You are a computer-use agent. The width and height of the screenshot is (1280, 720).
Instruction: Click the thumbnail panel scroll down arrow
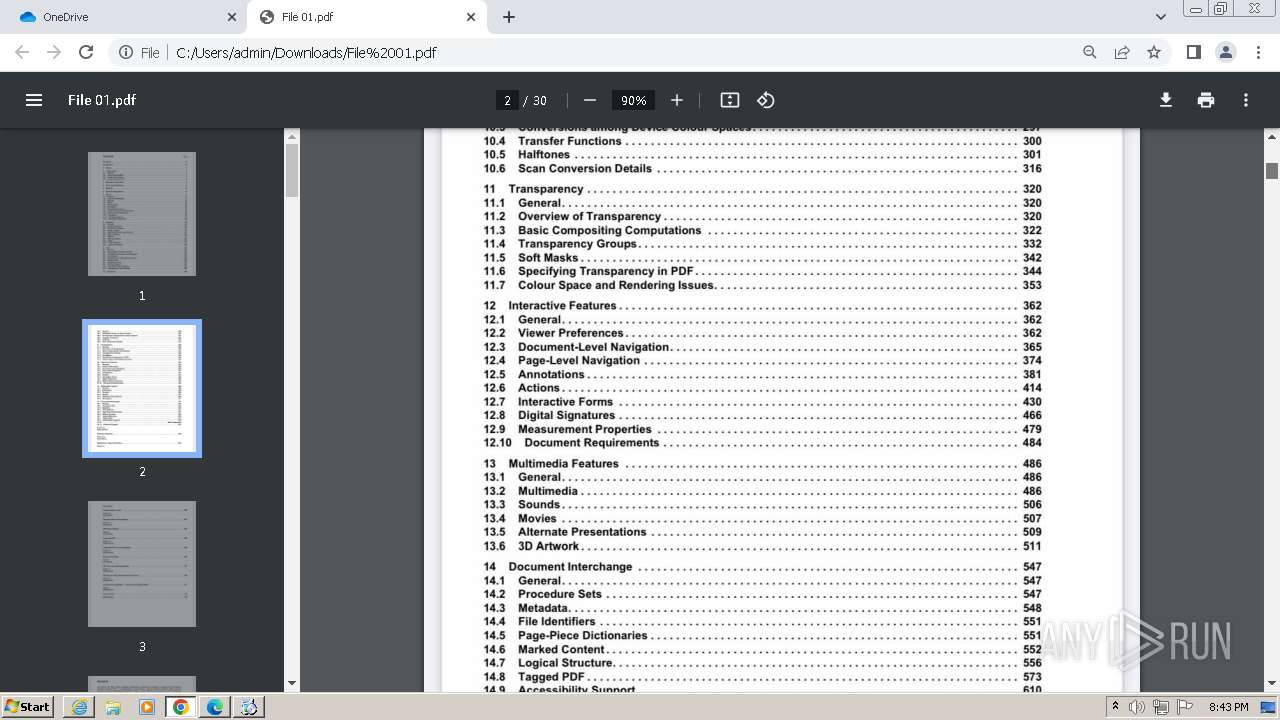[292, 684]
